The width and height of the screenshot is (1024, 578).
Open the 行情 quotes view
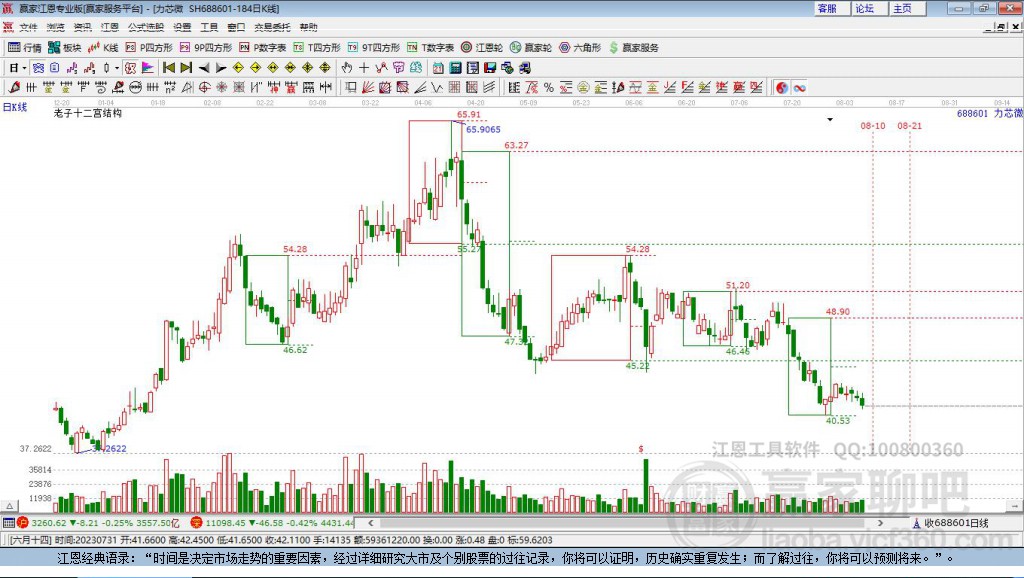[x=25, y=48]
